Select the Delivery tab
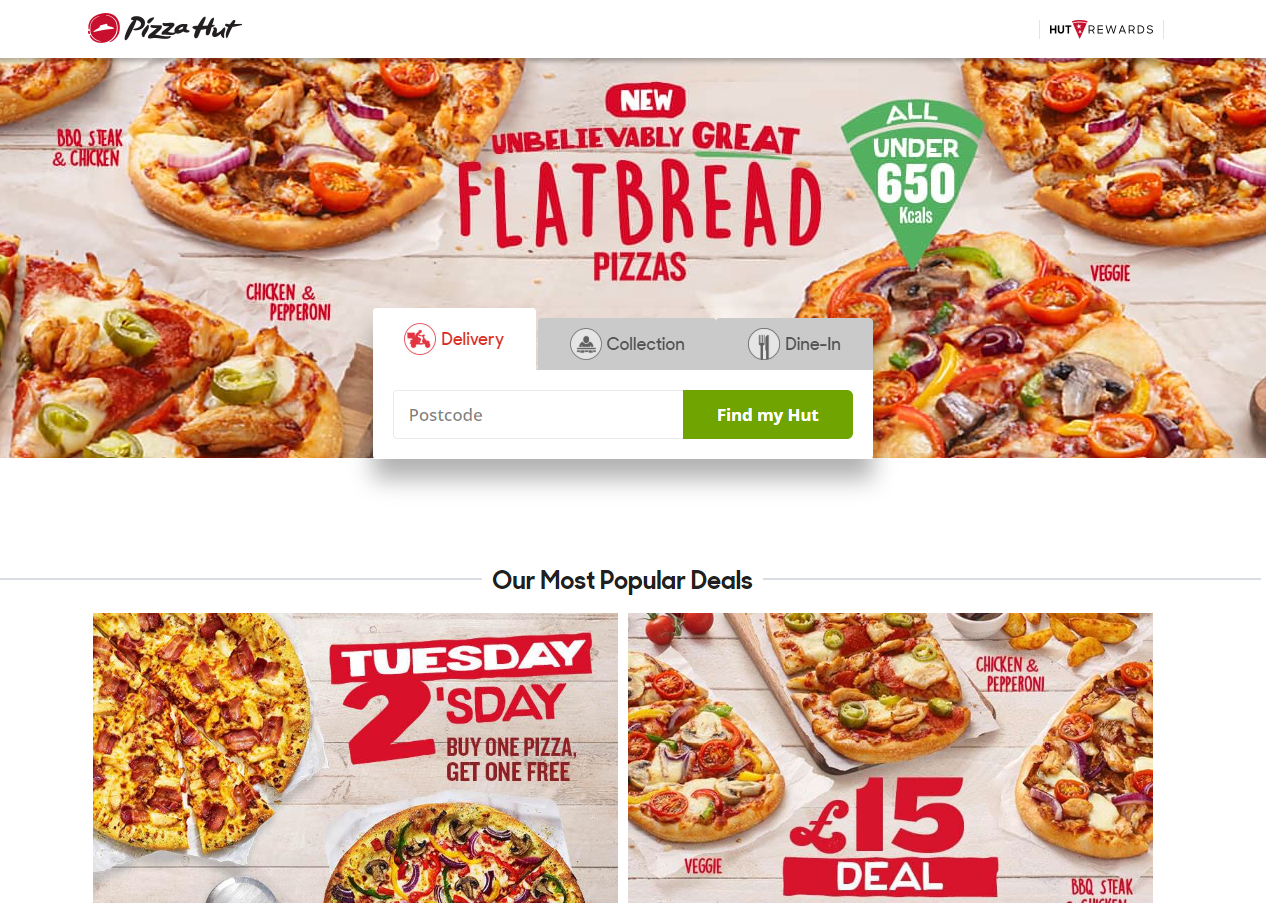 click(455, 339)
